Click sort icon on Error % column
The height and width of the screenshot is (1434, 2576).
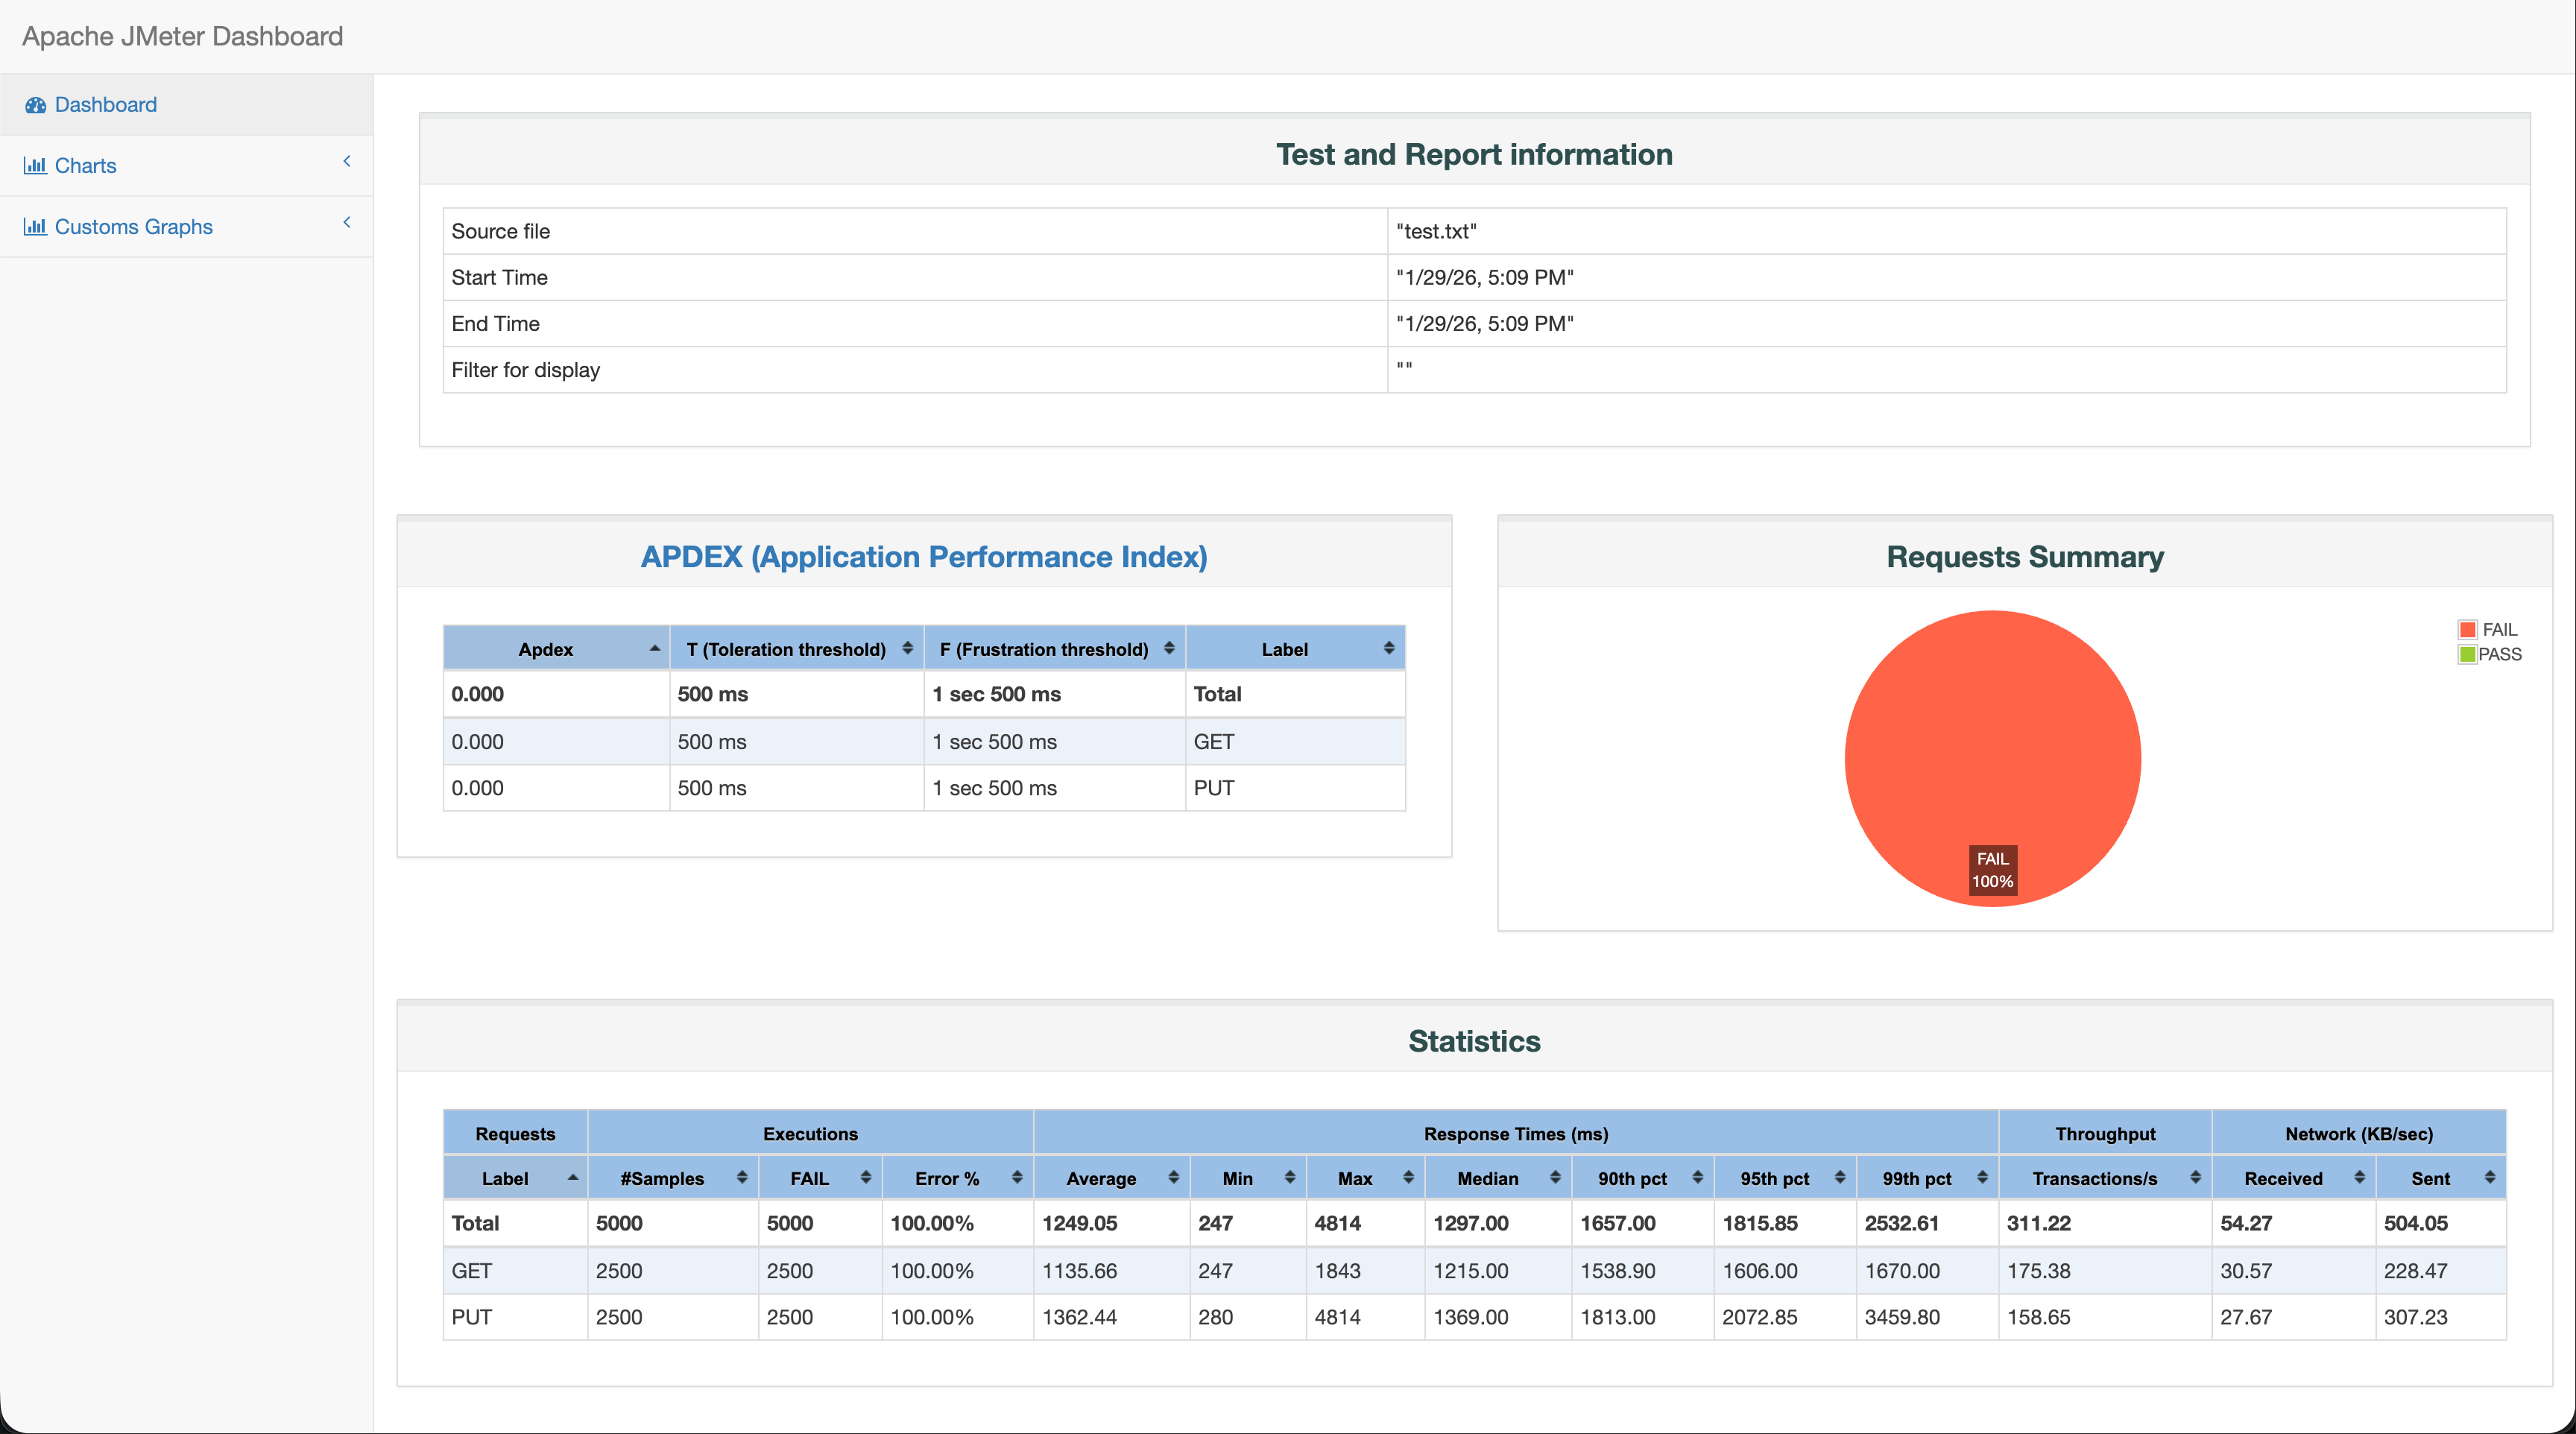[x=1016, y=1178]
